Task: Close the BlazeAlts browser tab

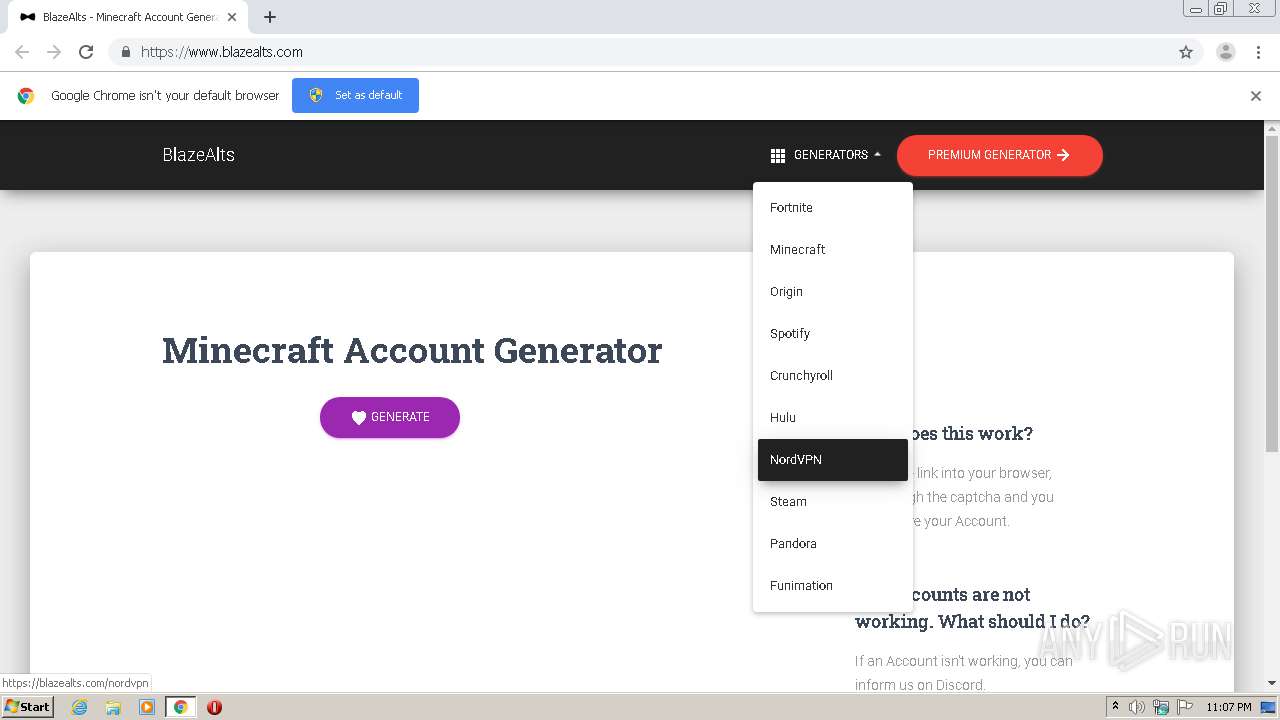Action: click(231, 17)
